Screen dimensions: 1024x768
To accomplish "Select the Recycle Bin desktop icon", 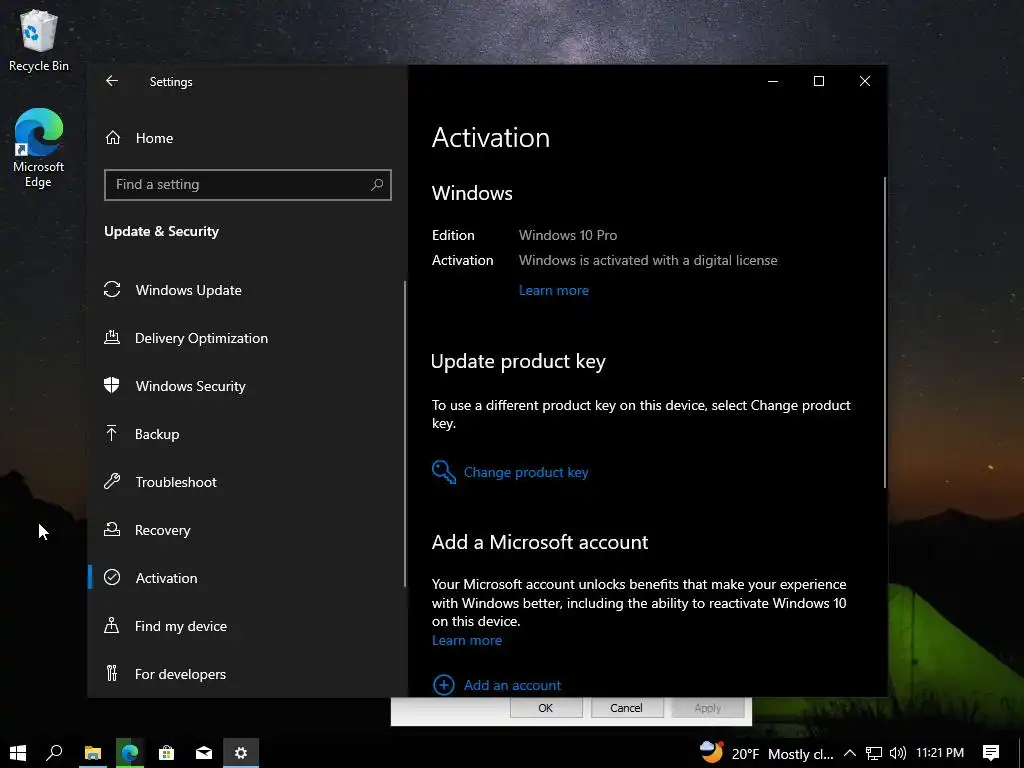I will coord(39,40).
